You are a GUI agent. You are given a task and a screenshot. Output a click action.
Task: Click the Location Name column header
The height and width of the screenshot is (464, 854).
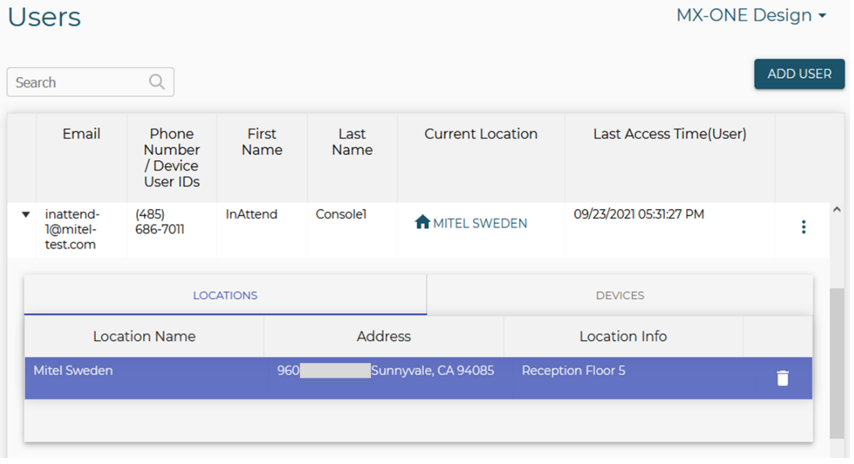pyautogui.click(x=144, y=337)
